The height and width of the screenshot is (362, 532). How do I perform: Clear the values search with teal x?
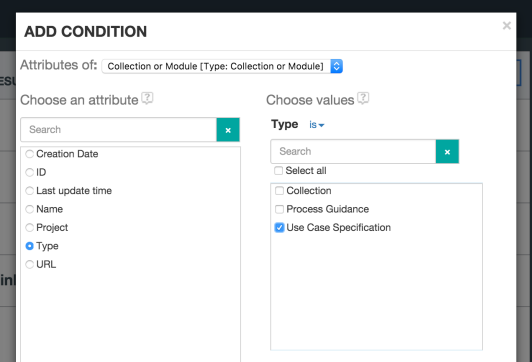point(447,151)
